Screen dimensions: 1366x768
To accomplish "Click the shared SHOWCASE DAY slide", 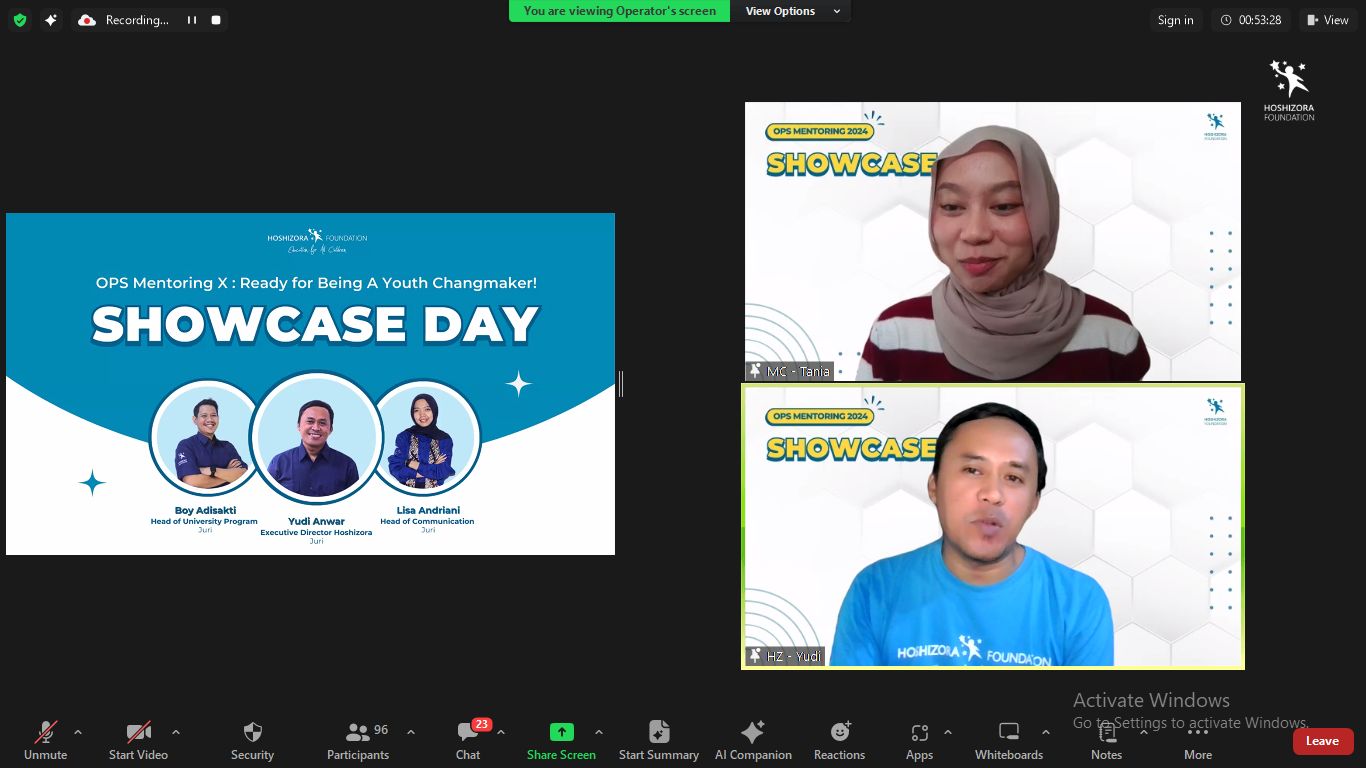I will point(310,384).
